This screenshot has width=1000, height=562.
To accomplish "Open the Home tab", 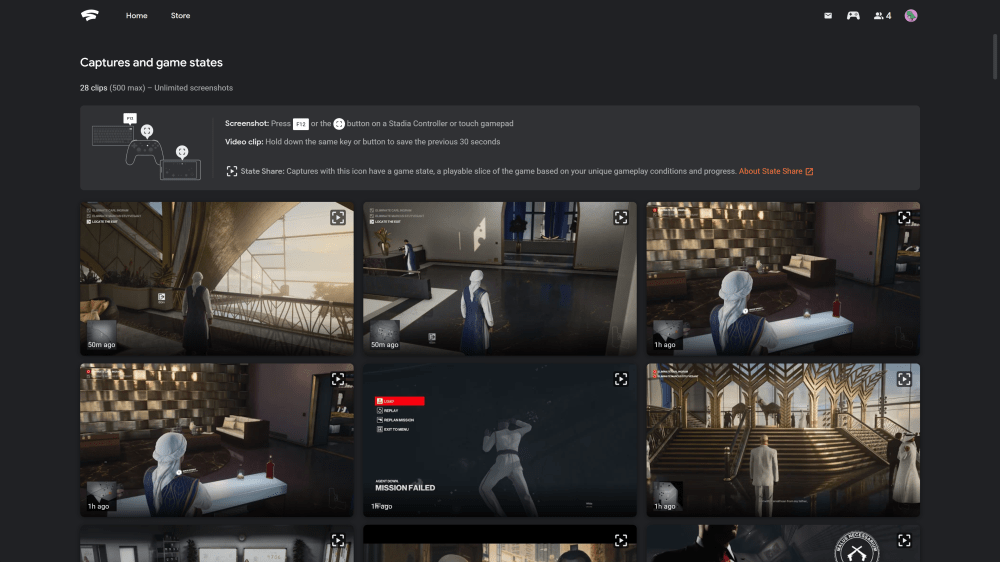I will (137, 16).
